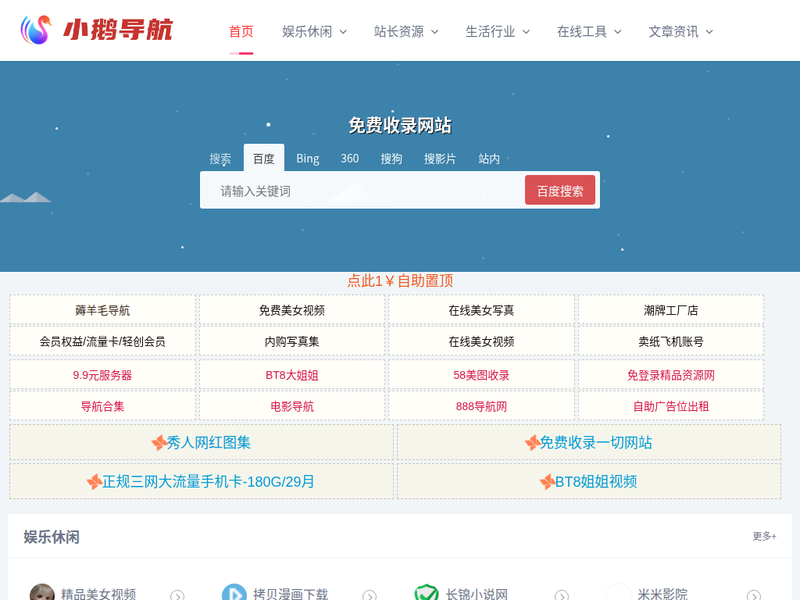Open the 在线工具 navigation menu
800x600 pixels.
point(582,32)
